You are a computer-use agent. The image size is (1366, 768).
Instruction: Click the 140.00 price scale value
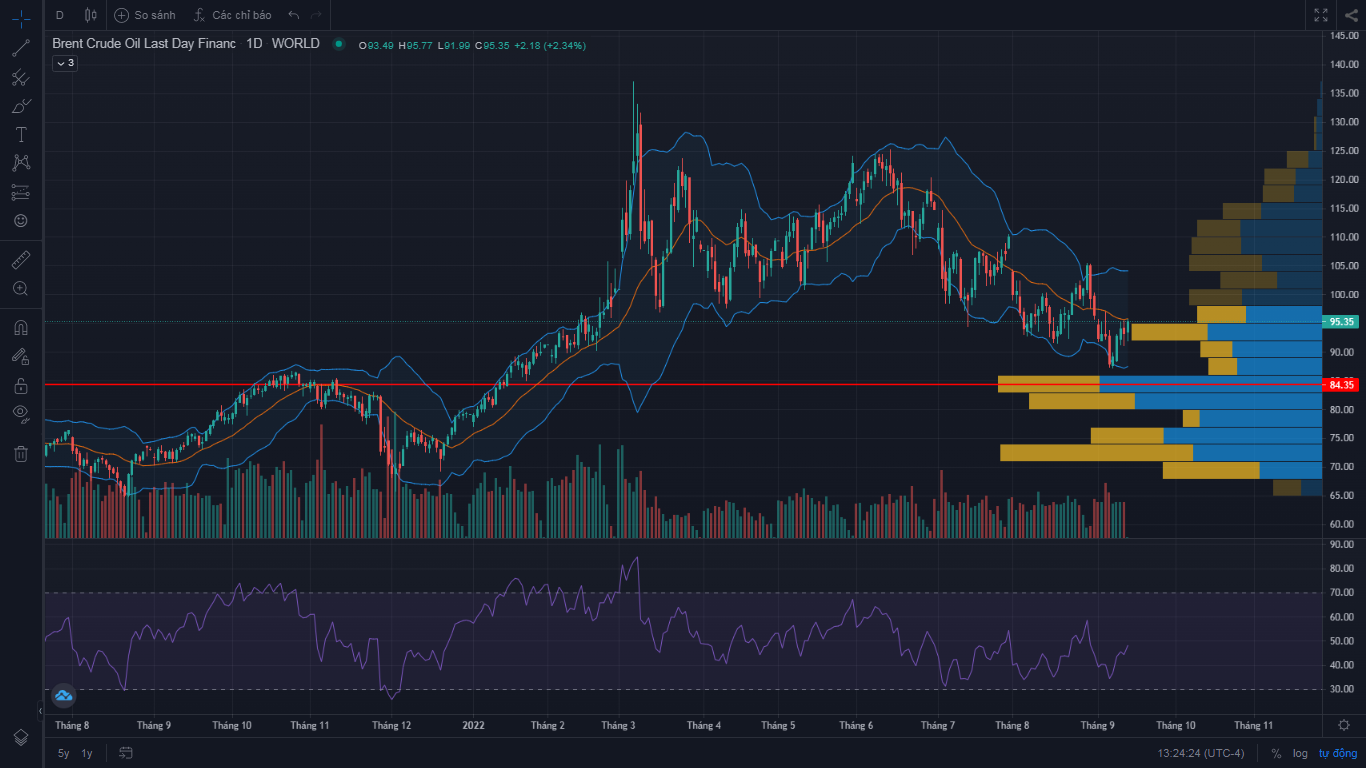coord(1343,65)
